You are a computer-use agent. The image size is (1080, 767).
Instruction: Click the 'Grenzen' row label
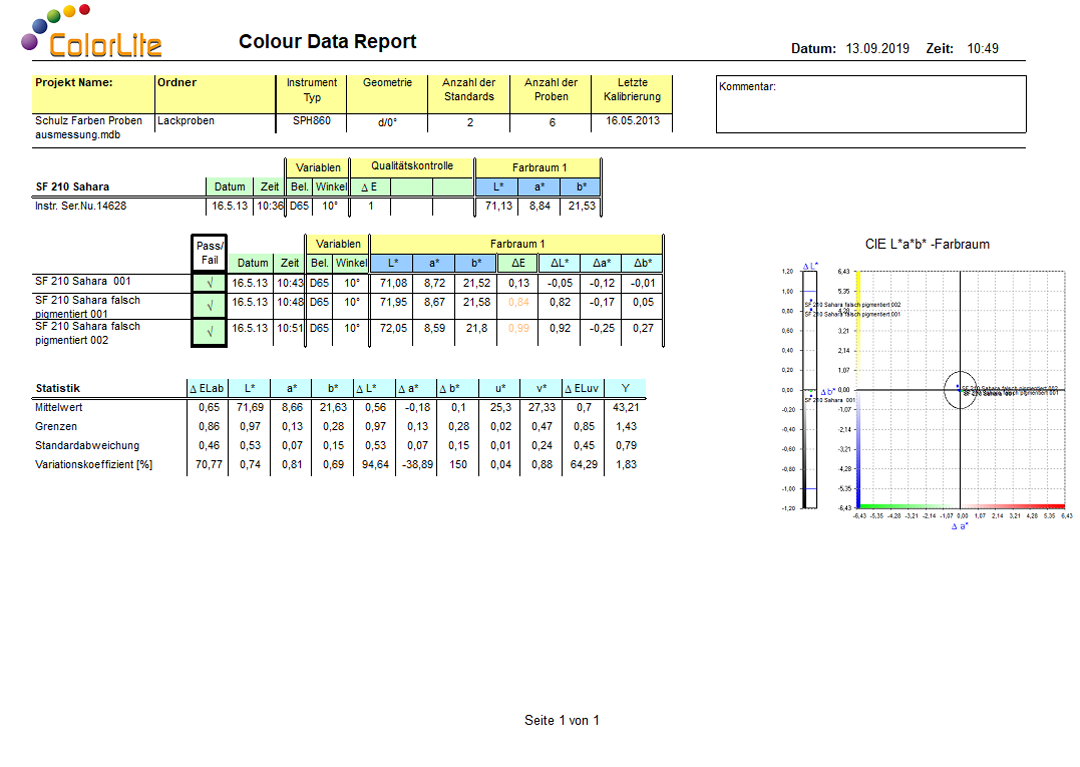click(x=56, y=427)
